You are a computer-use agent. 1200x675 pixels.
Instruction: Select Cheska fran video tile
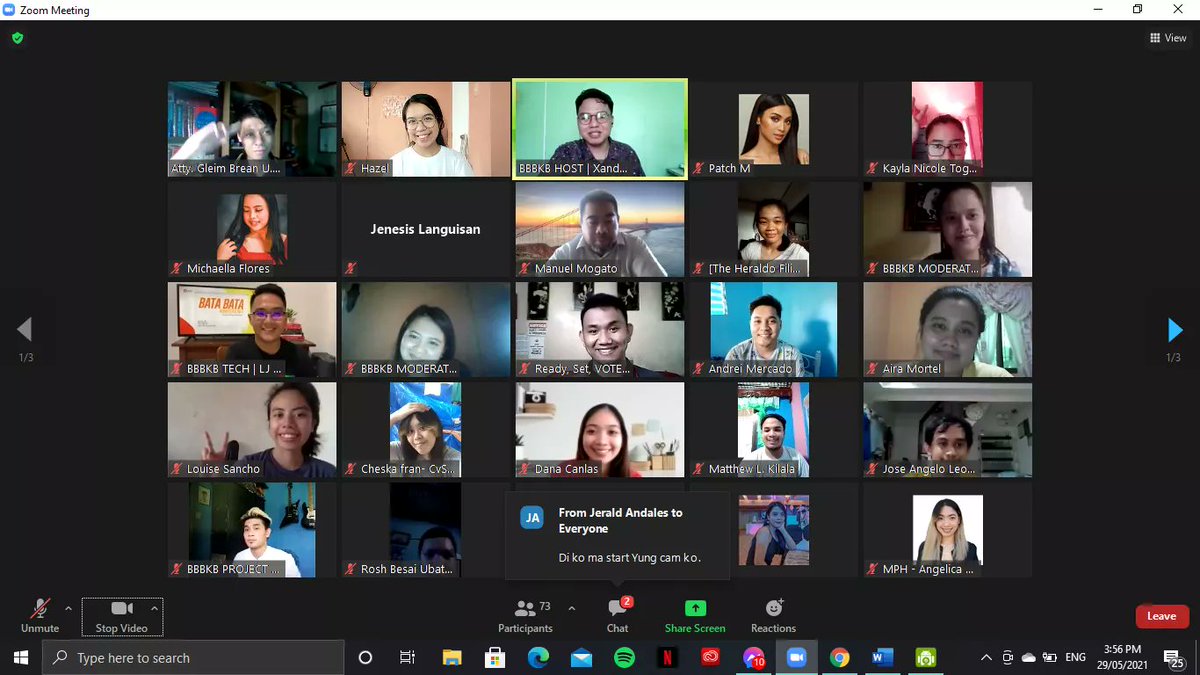point(426,429)
